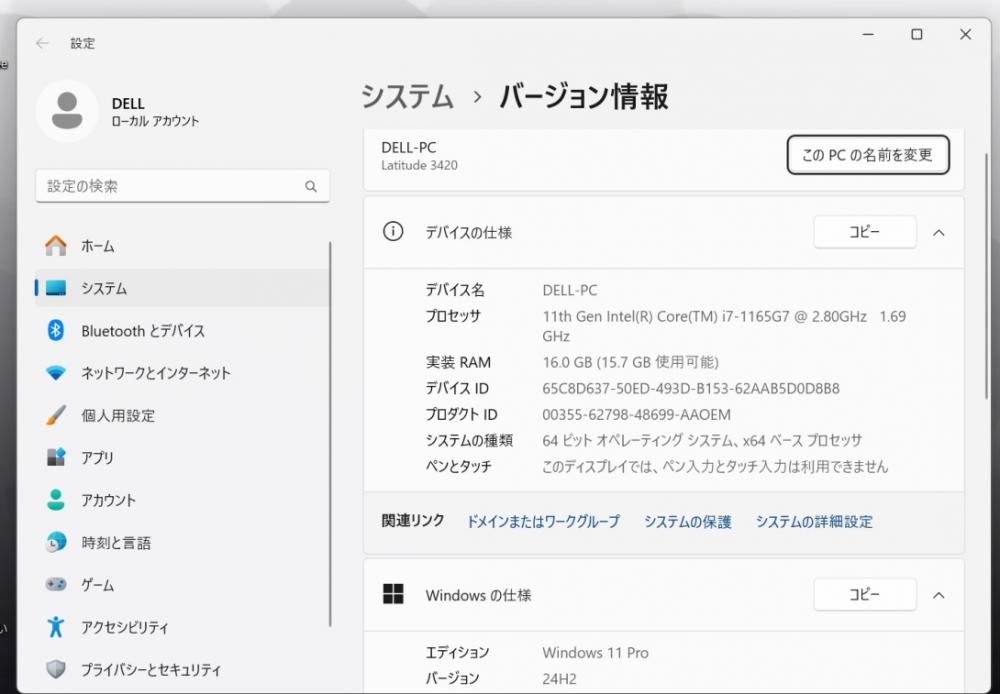
Task: Click the DELL user avatar icon
Action: point(67,110)
